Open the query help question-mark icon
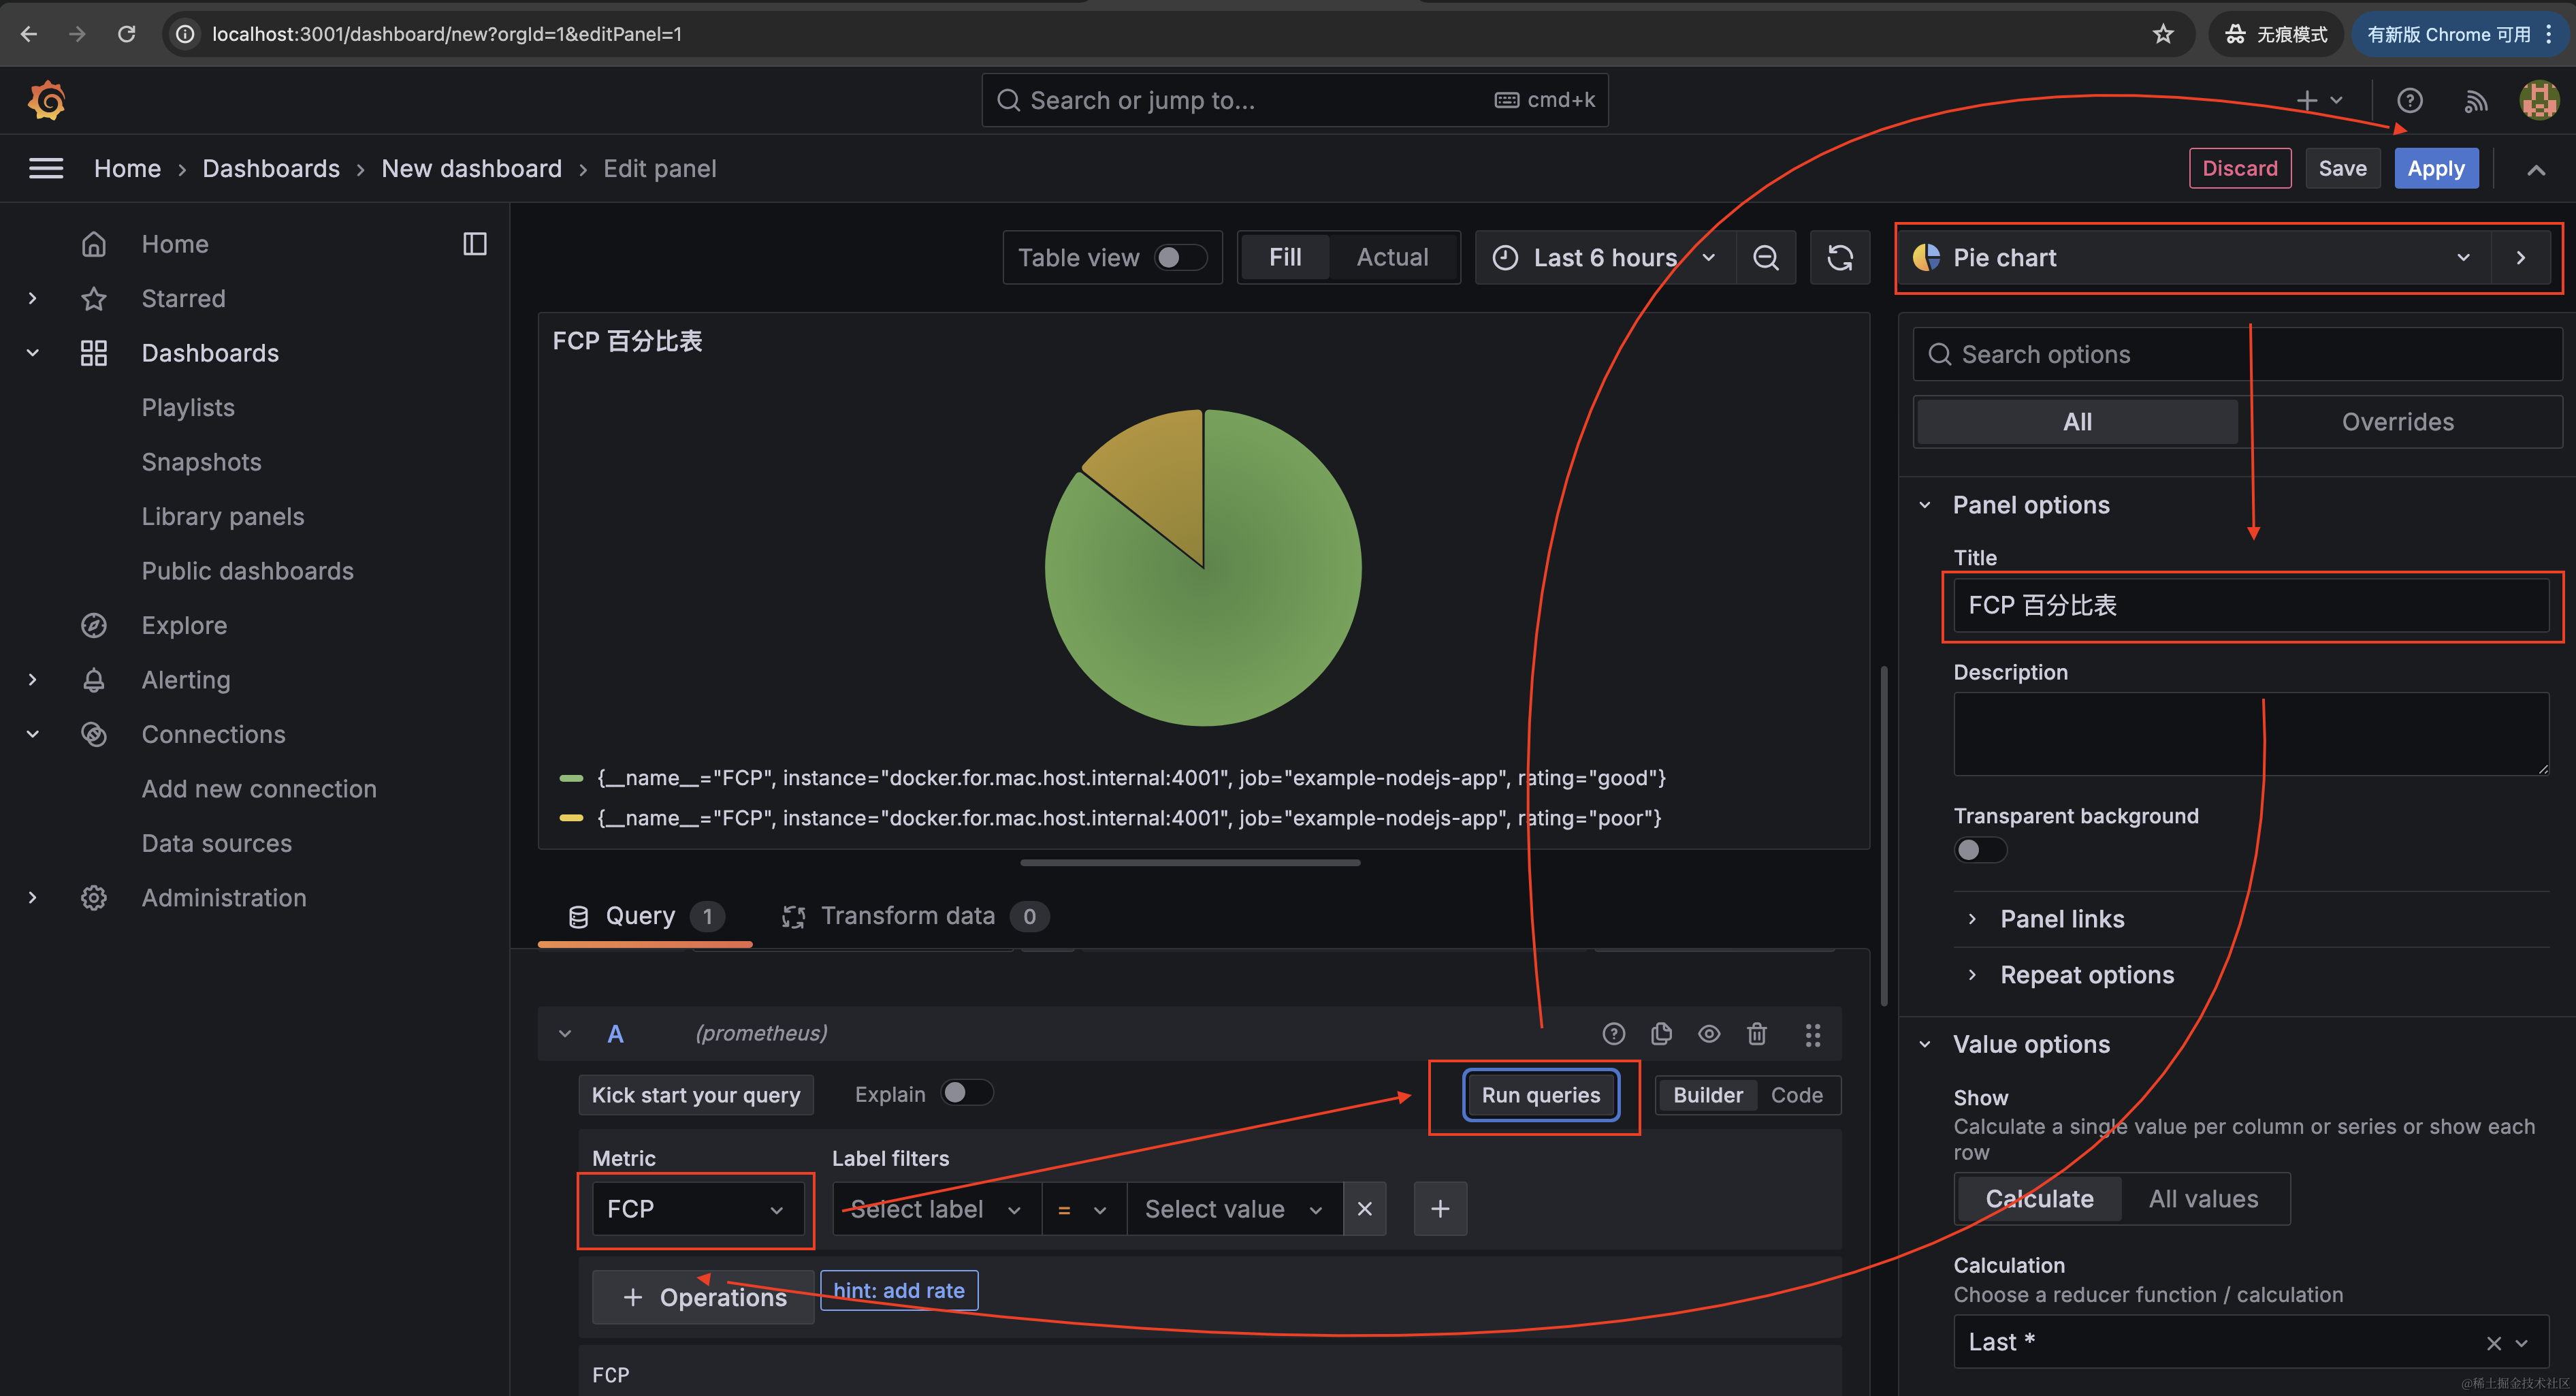Screen dimensions: 2576x1396 point(1613,1033)
